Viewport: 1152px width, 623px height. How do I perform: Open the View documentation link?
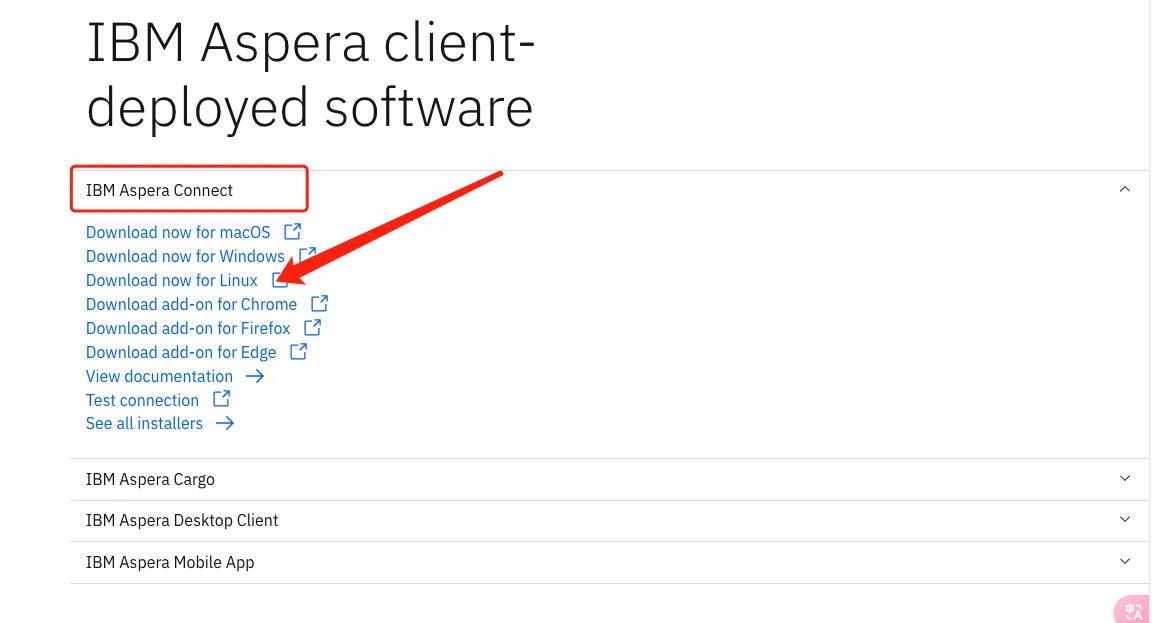159,376
